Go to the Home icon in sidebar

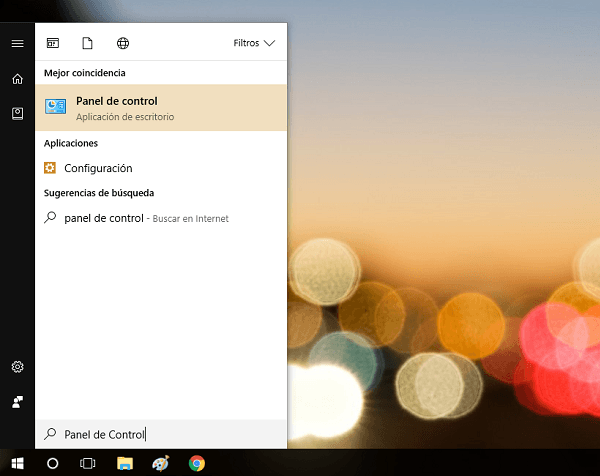17,79
